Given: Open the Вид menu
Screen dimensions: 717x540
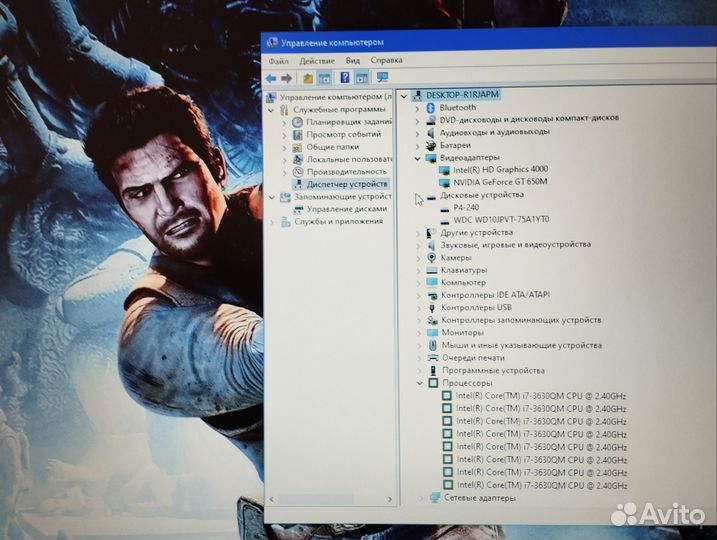Looking at the screenshot, I should (x=353, y=60).
